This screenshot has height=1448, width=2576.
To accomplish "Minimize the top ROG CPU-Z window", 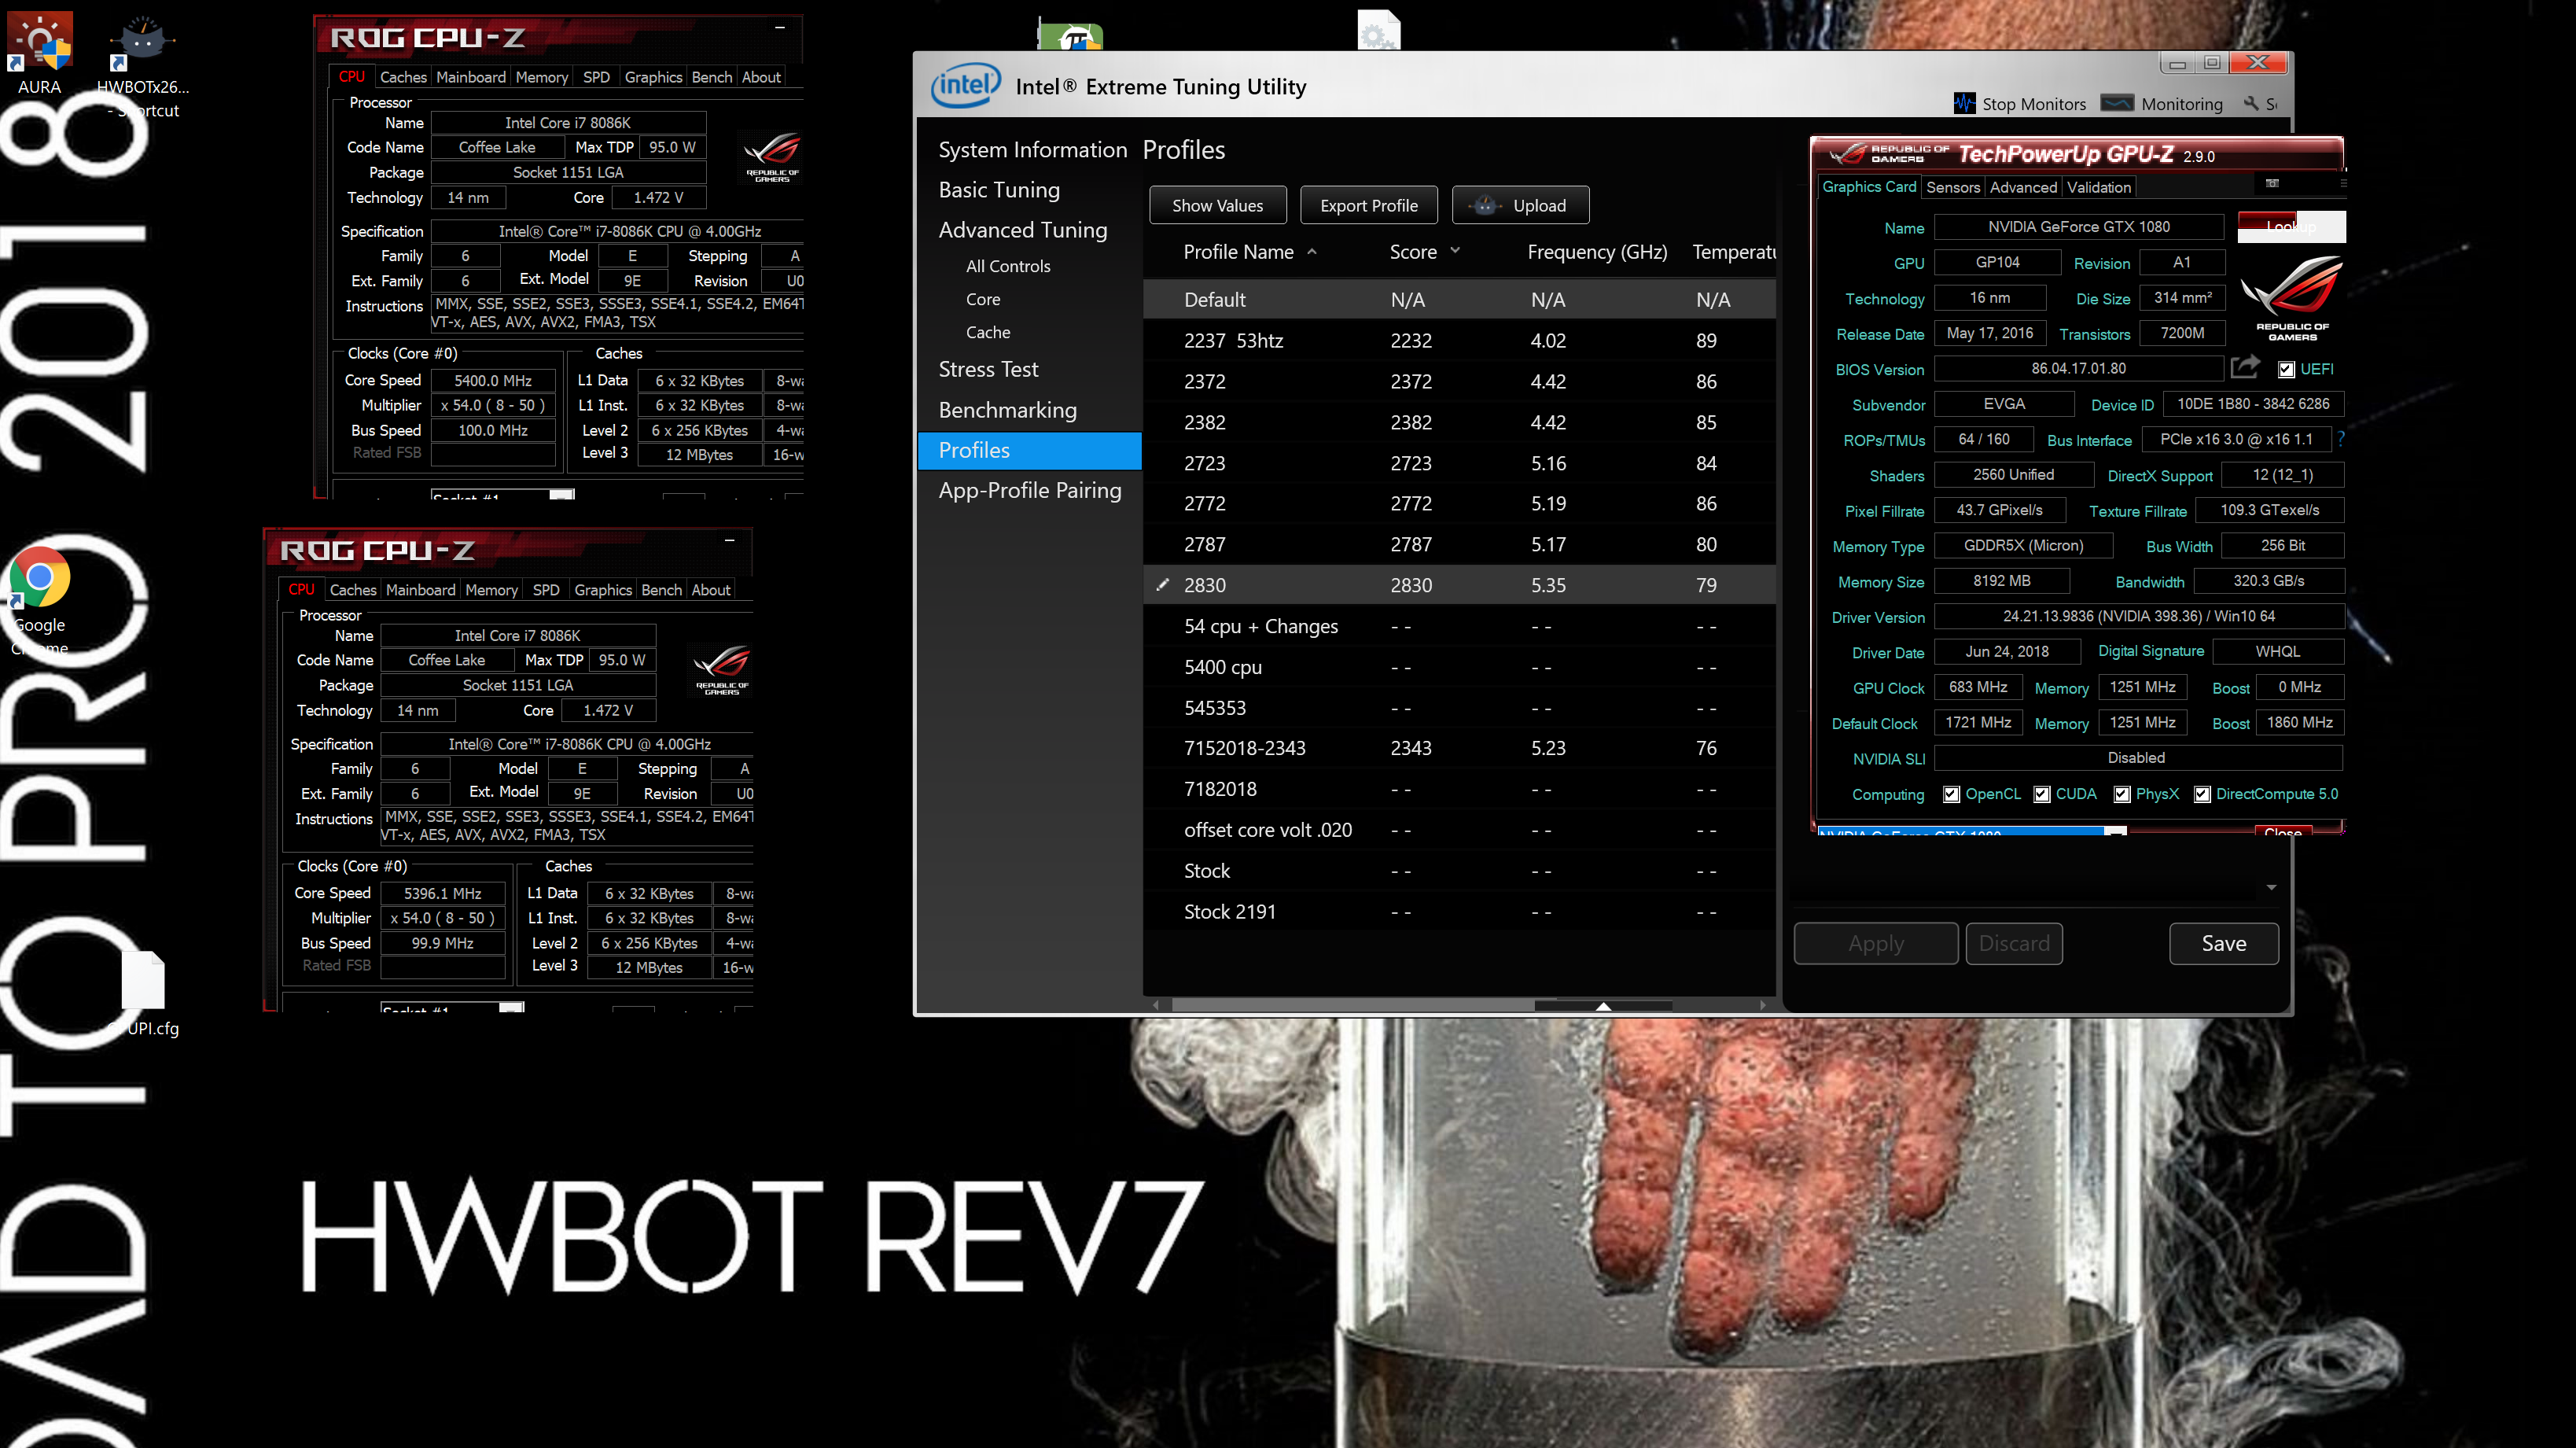I will click(x=780, y=27).
